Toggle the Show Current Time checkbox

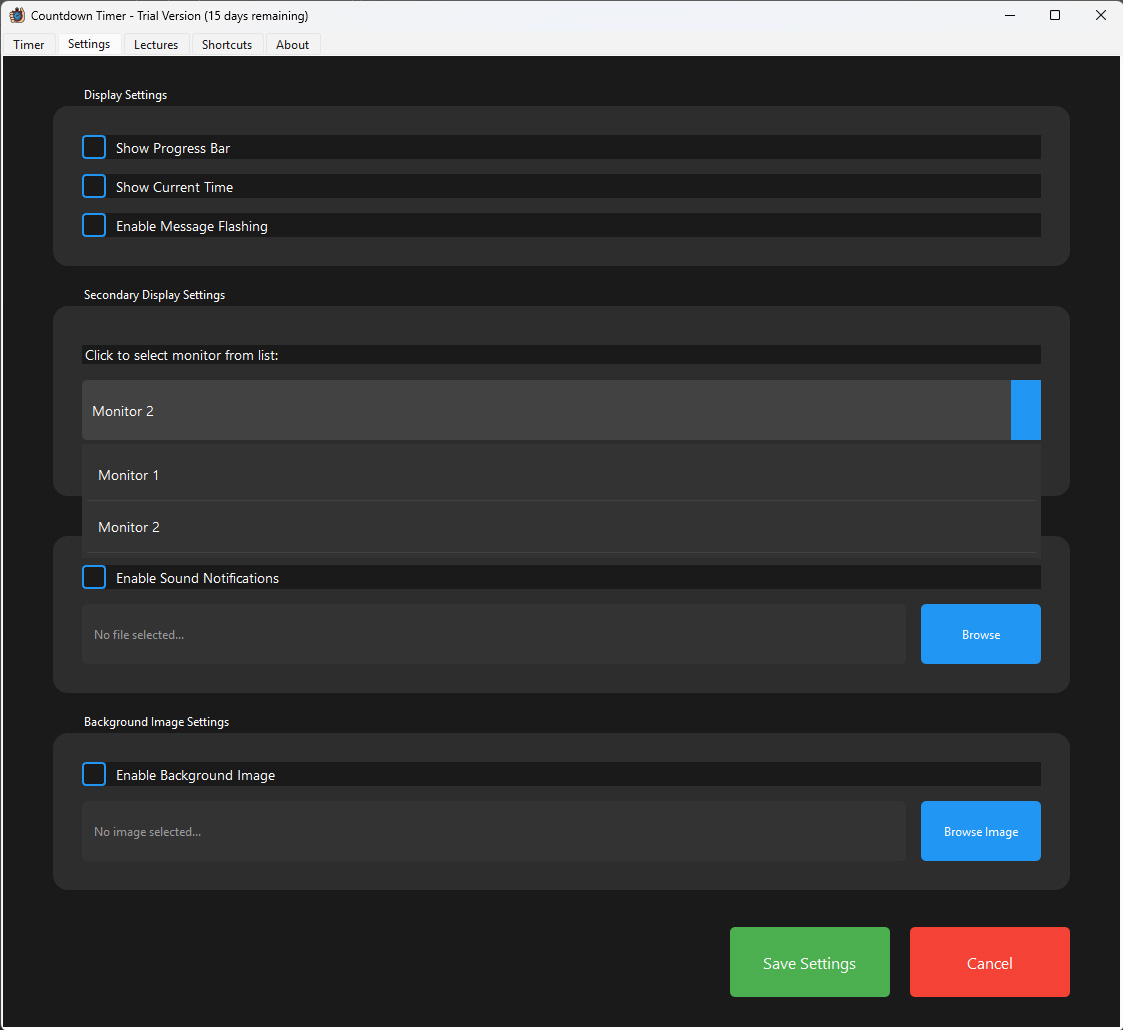(x=94, y=187)
